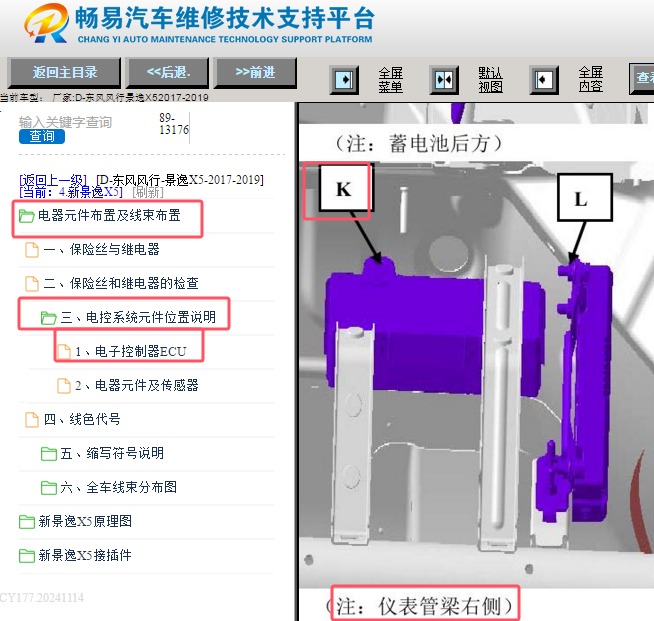Expand the 五、缩写符号说明 folder
654x621 pixels.
[112, 453]
